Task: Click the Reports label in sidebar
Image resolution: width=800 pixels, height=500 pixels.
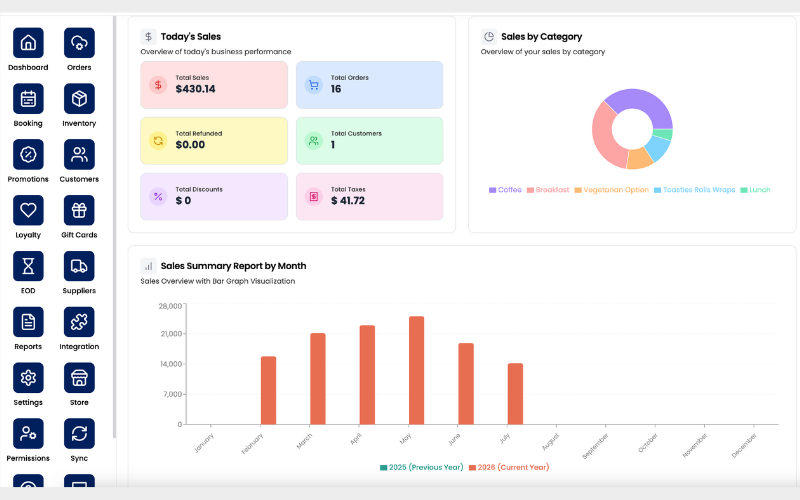Action: [x=28, y=346]
